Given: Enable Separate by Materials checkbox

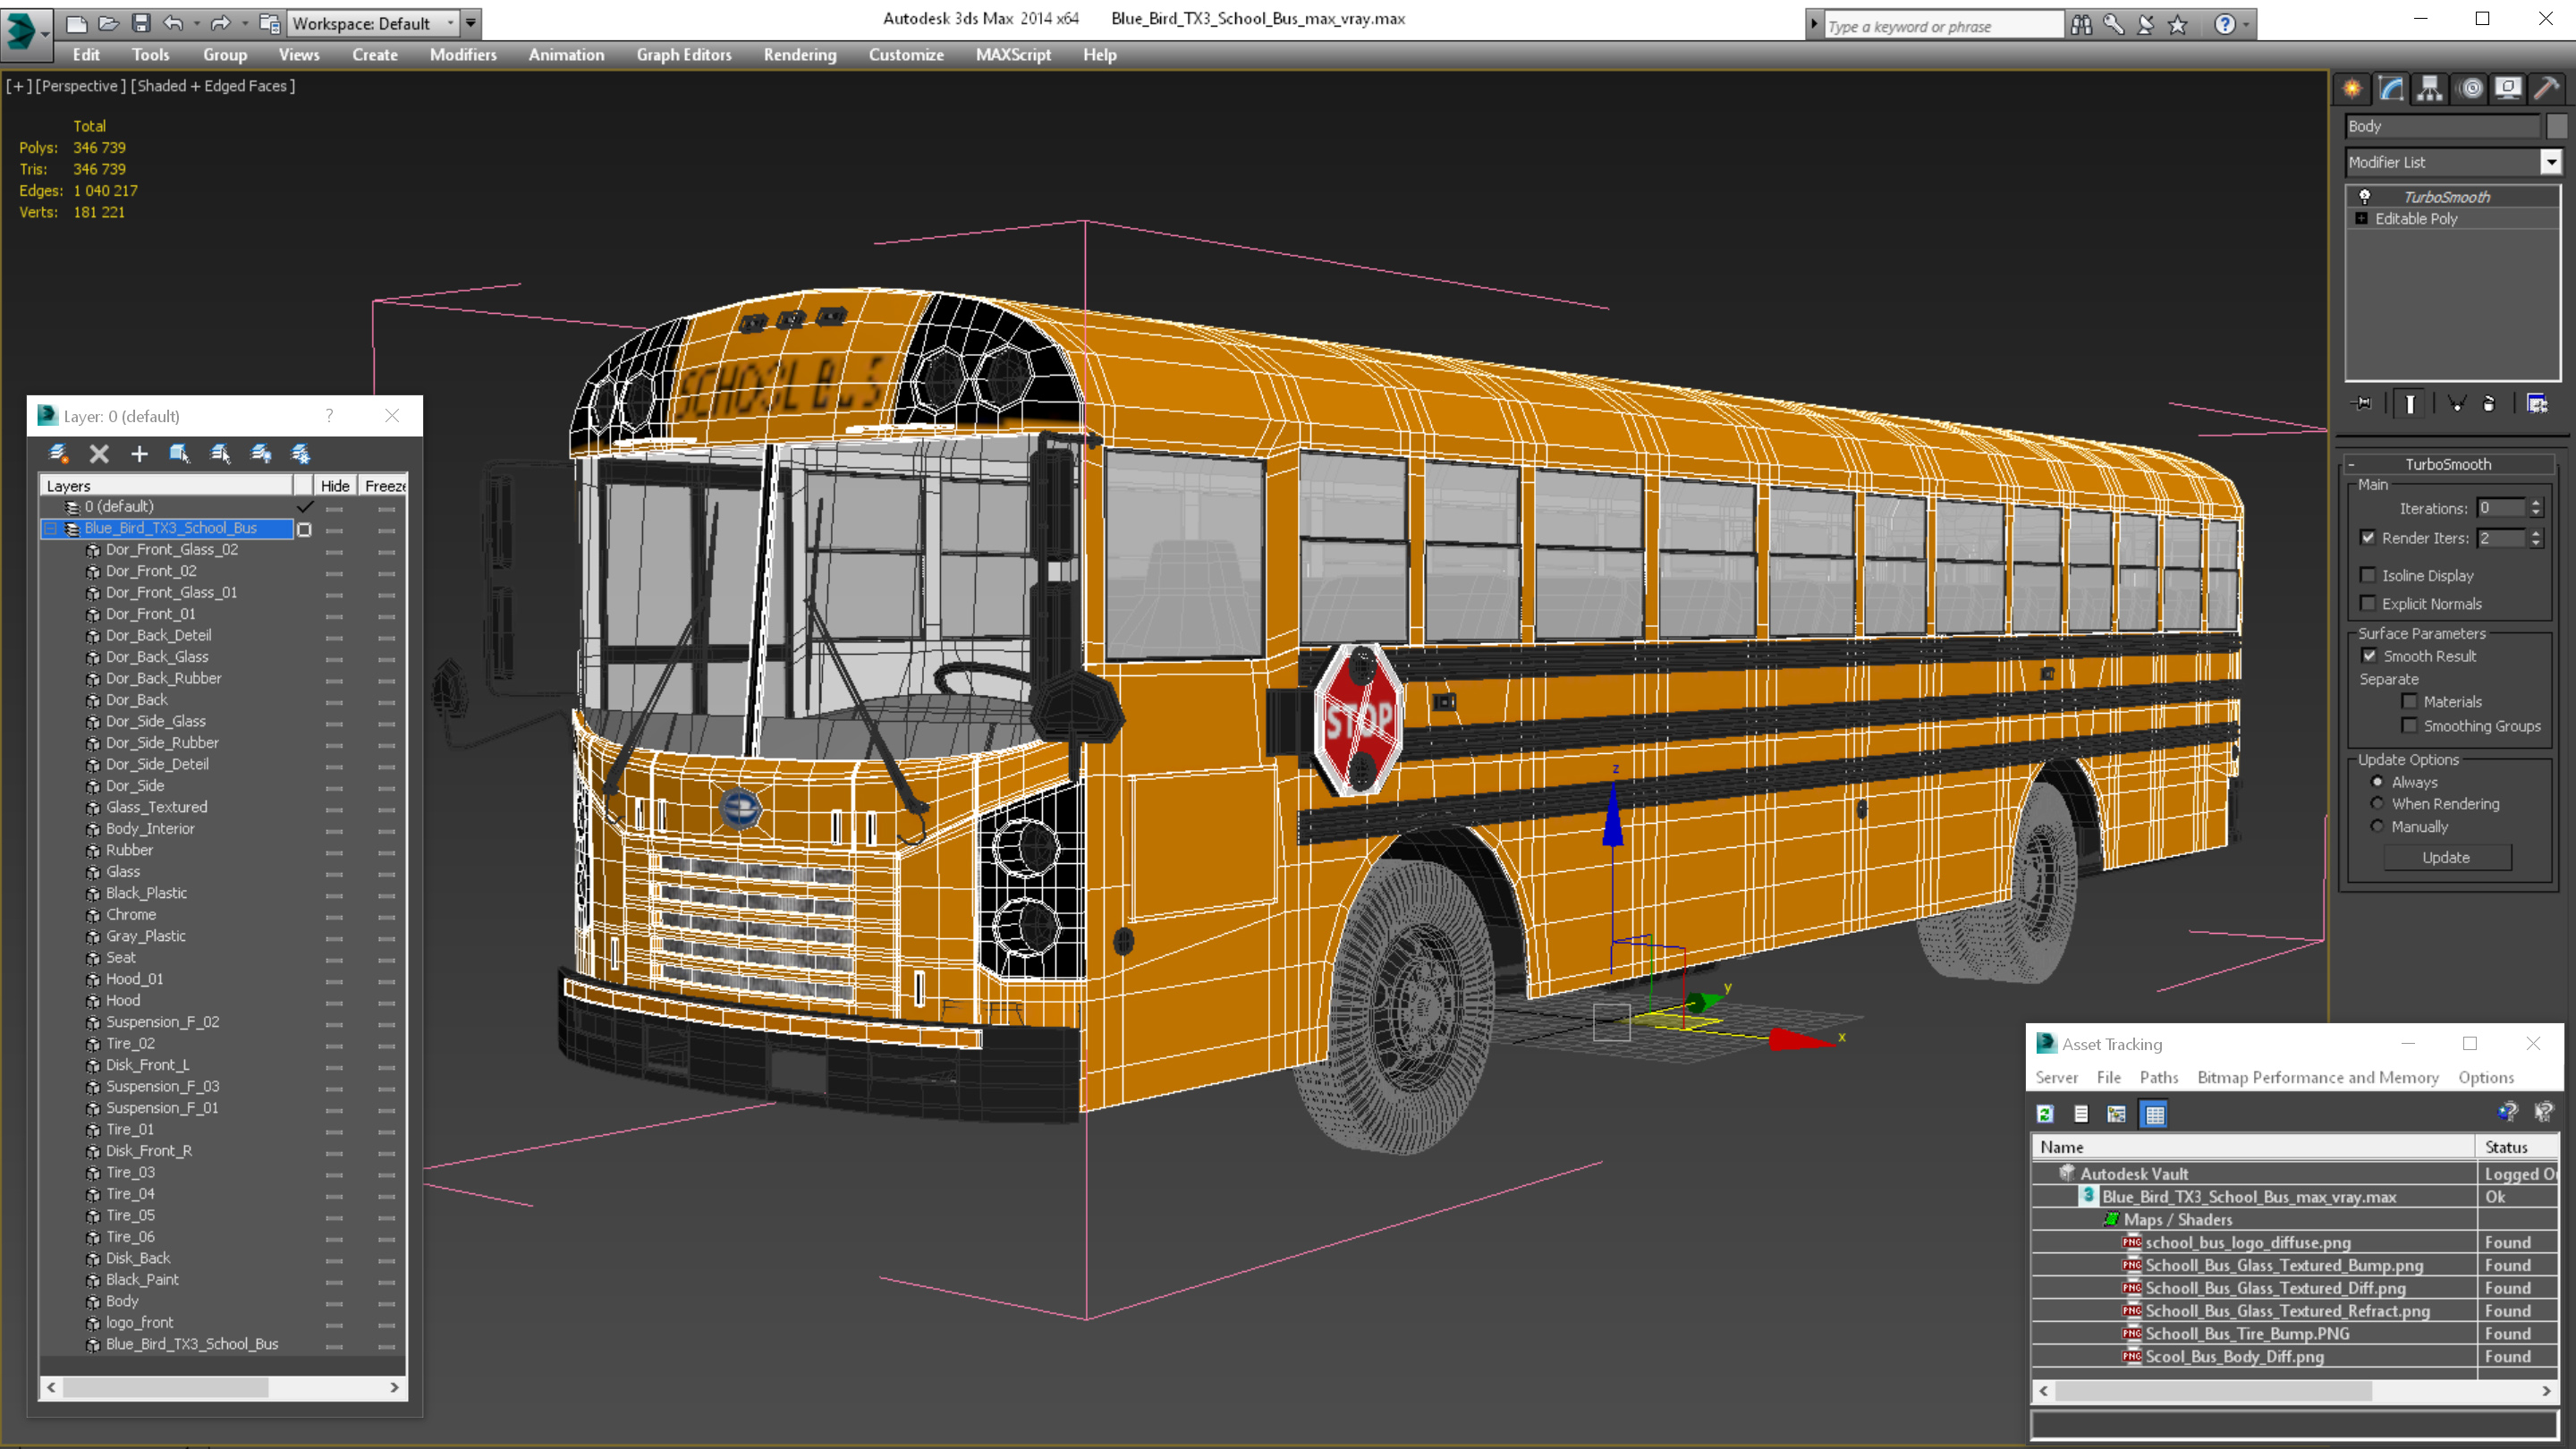Looking at the screenshot, I should click(x=2410, y=701).
